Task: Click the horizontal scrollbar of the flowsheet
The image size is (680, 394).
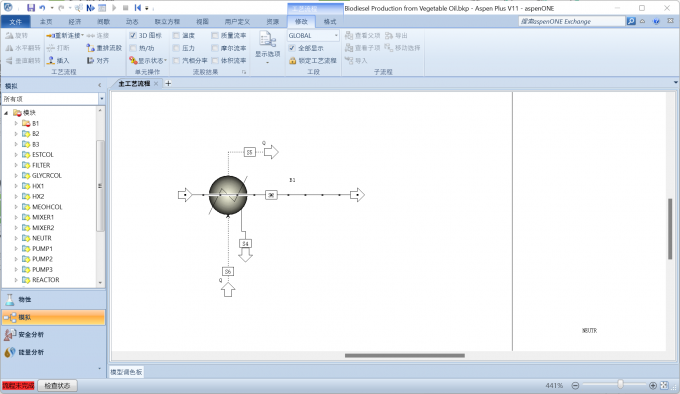Action: (x=405, y=355)
